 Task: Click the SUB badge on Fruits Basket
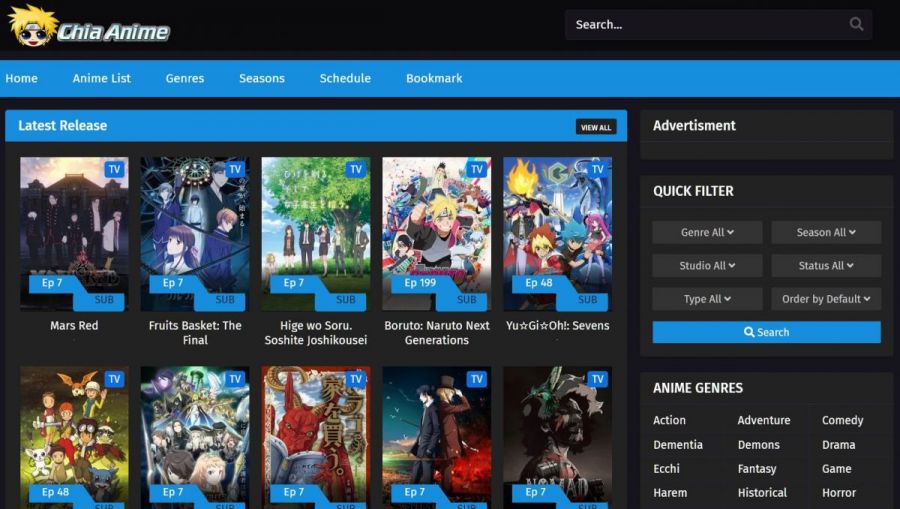224,300
